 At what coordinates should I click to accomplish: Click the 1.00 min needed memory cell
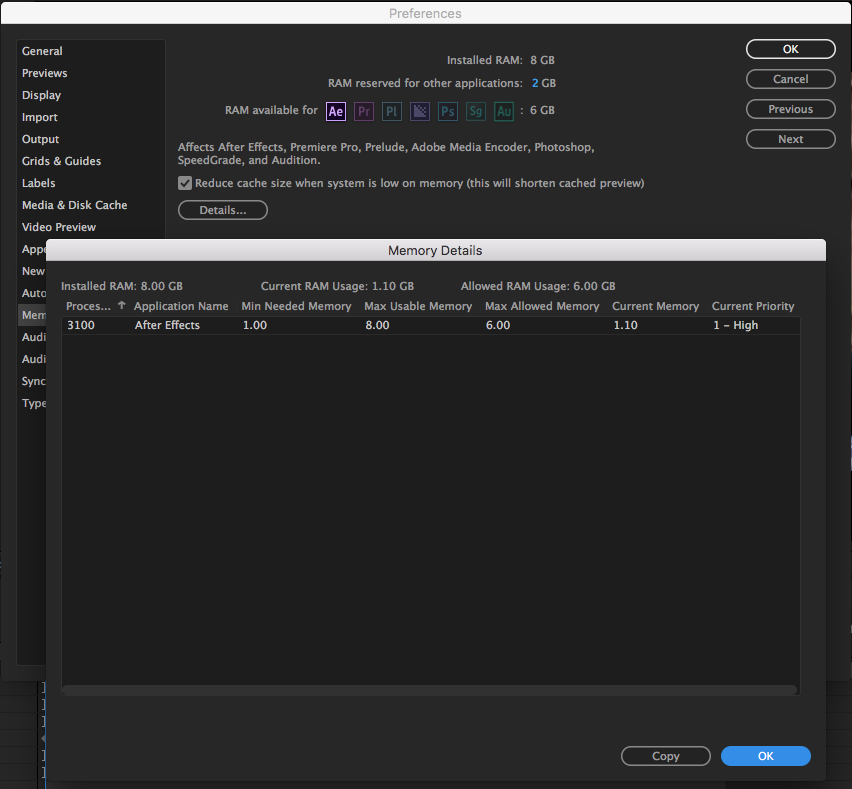(x=255, y=325)
